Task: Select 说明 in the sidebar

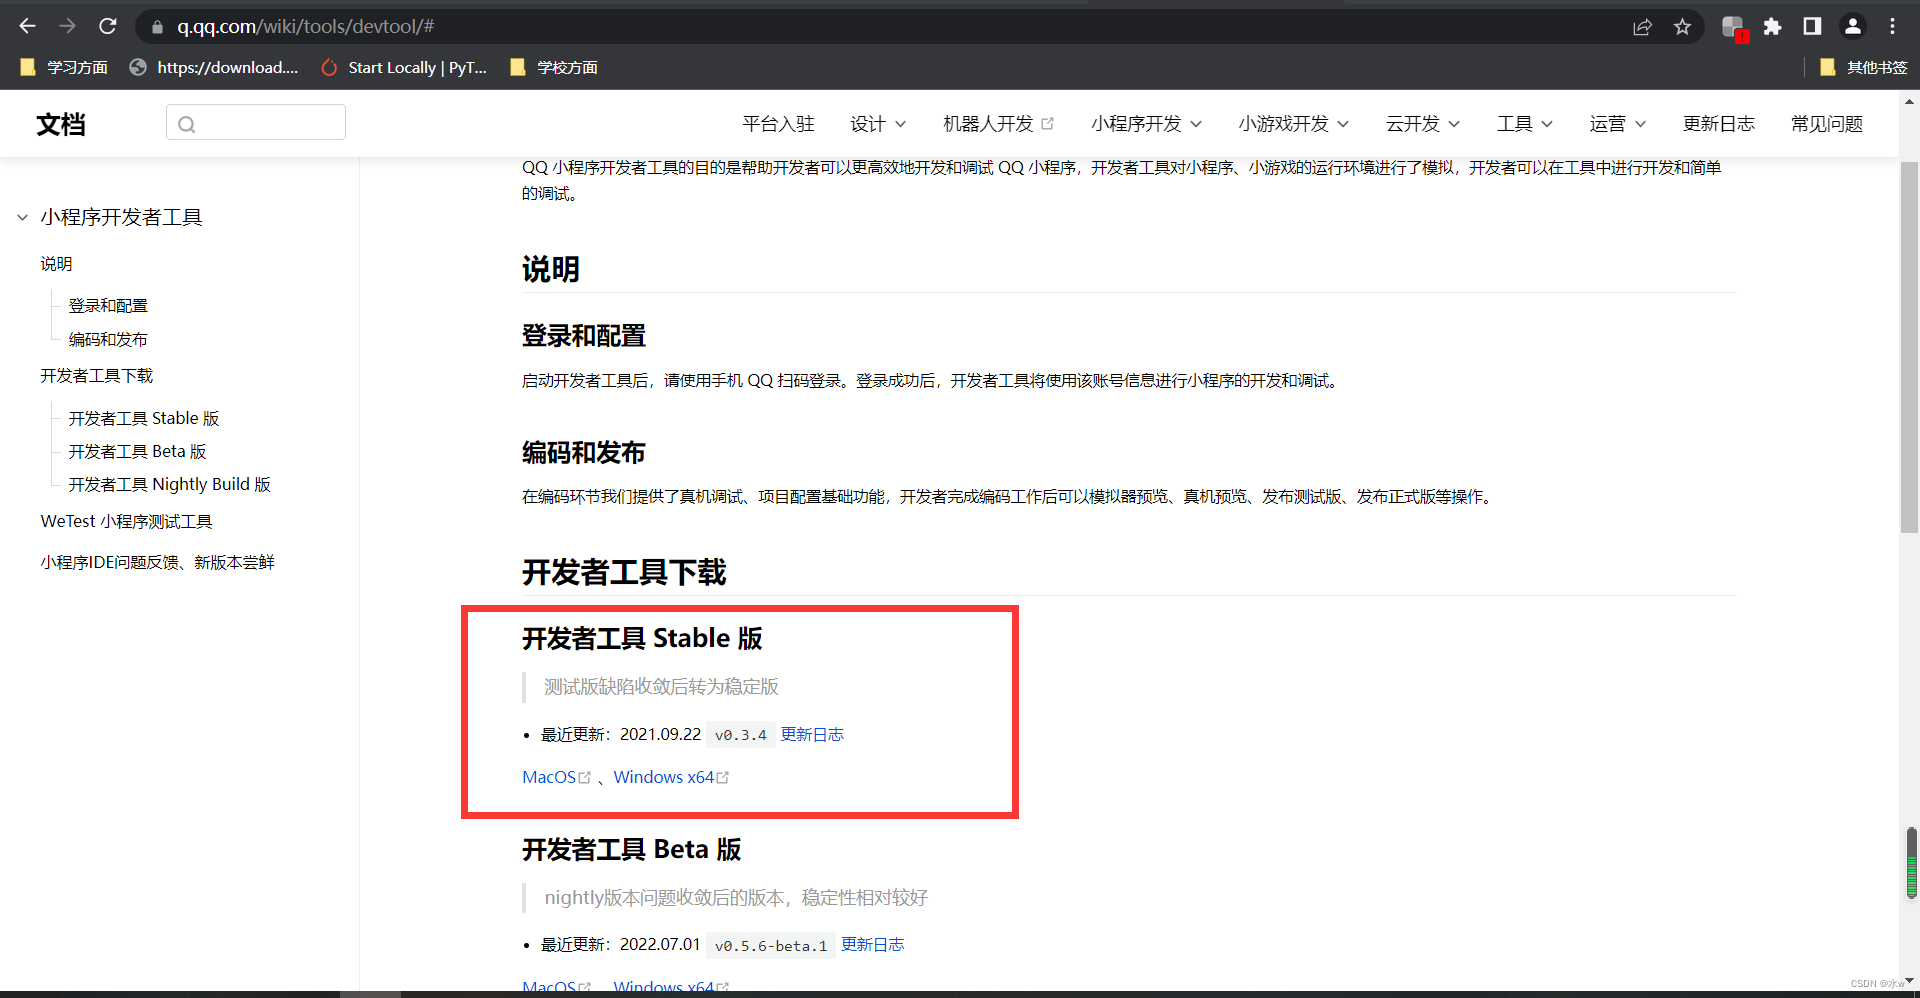Action: click(x=56, y=264)
